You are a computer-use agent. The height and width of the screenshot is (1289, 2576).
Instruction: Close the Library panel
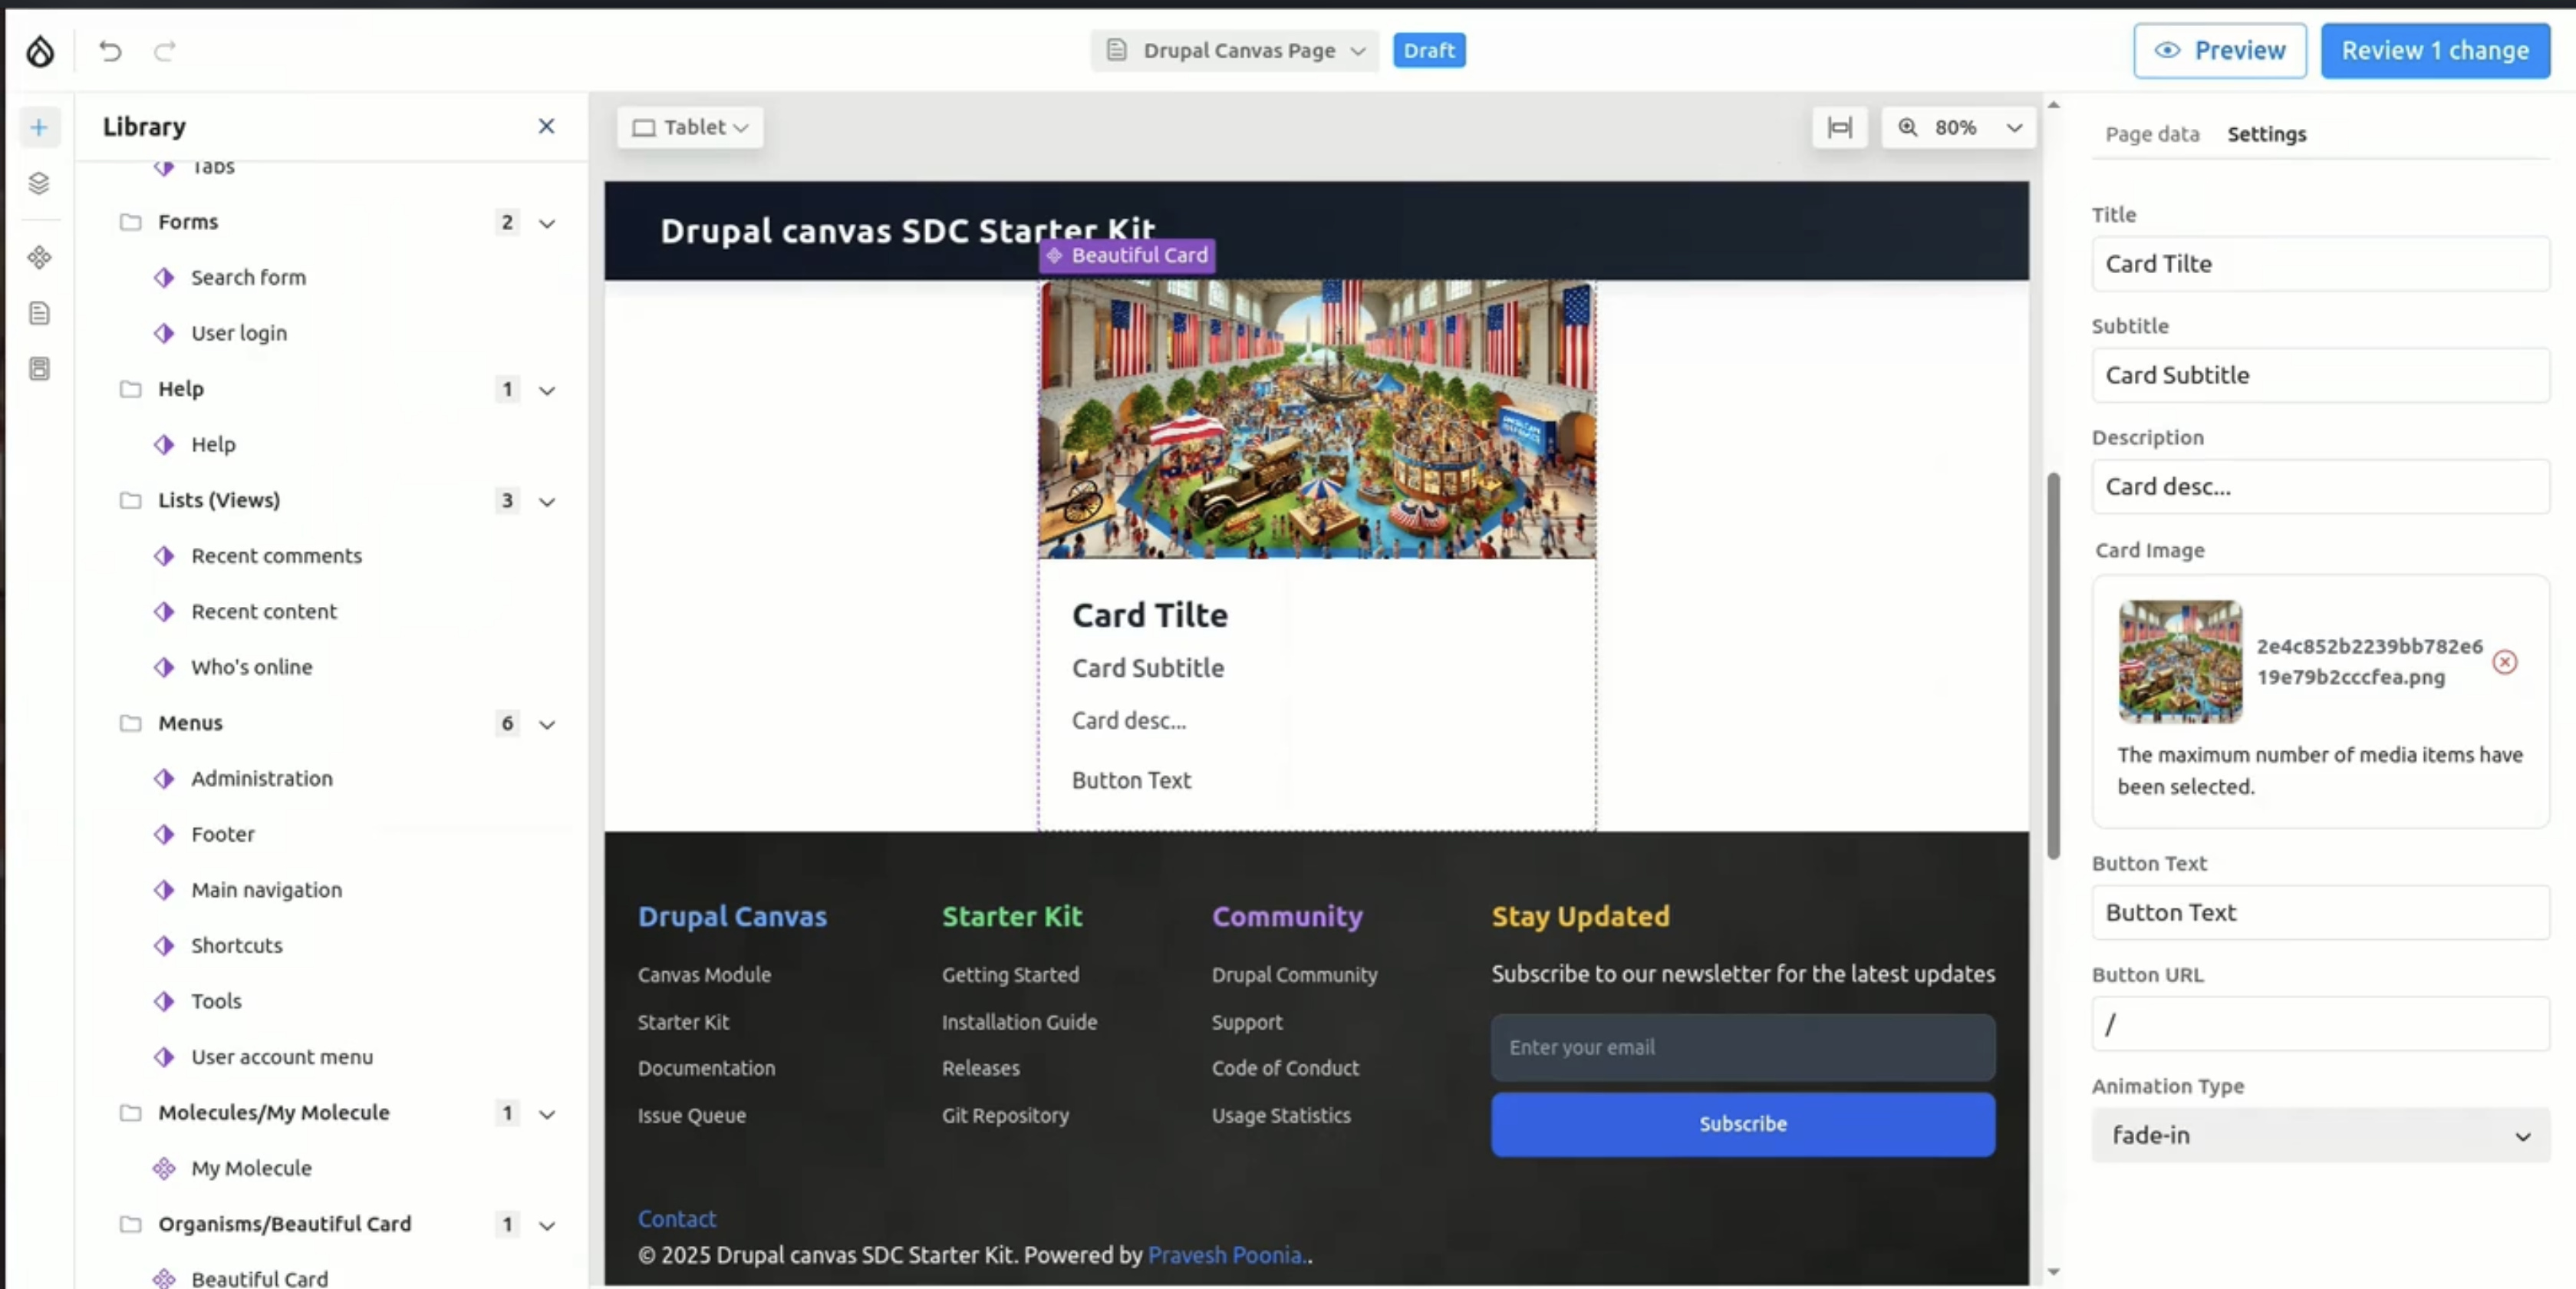[x=546, y=126]
